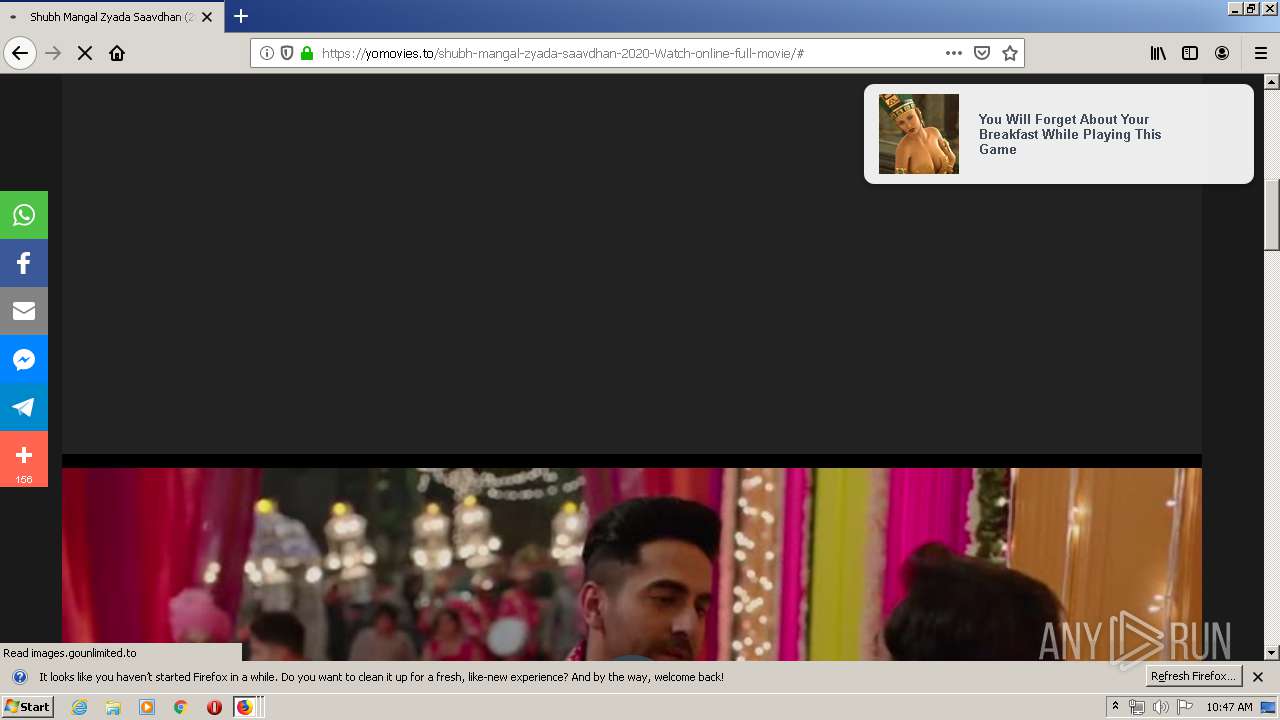Screen dimensions: 1280x720
Task: Bookmark this page with the star
Action: 1010,53
